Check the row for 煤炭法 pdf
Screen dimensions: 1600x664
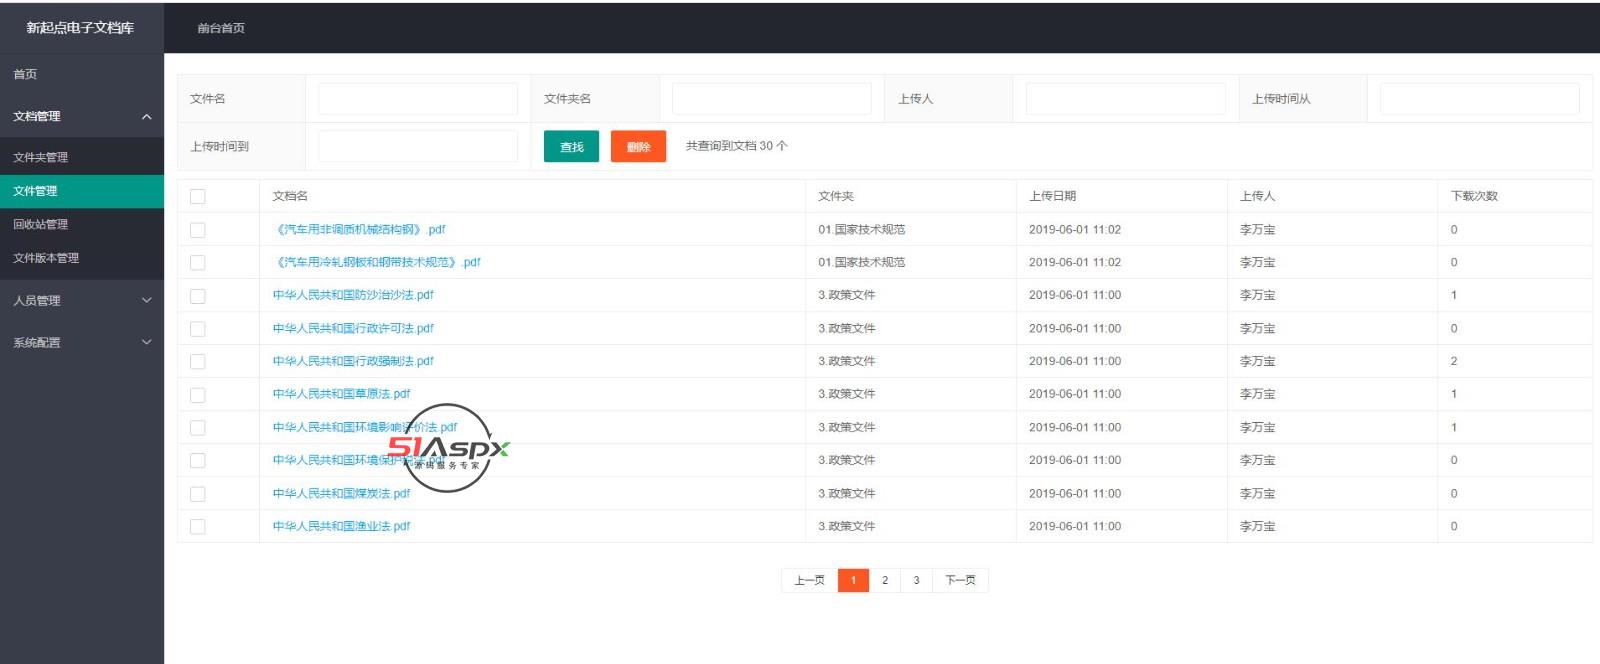(x=198, y=494)
